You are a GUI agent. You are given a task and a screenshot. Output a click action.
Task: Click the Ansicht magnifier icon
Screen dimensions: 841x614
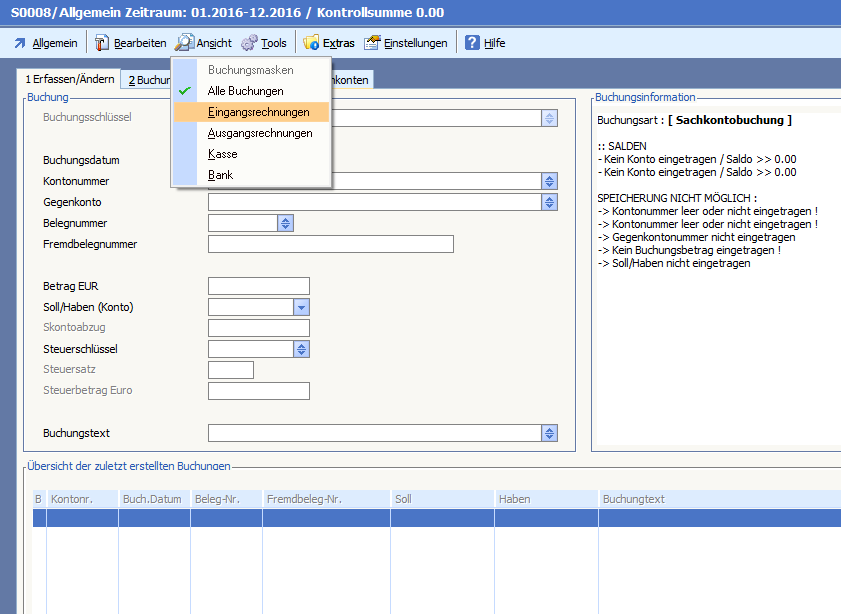[x=184, y=43]
